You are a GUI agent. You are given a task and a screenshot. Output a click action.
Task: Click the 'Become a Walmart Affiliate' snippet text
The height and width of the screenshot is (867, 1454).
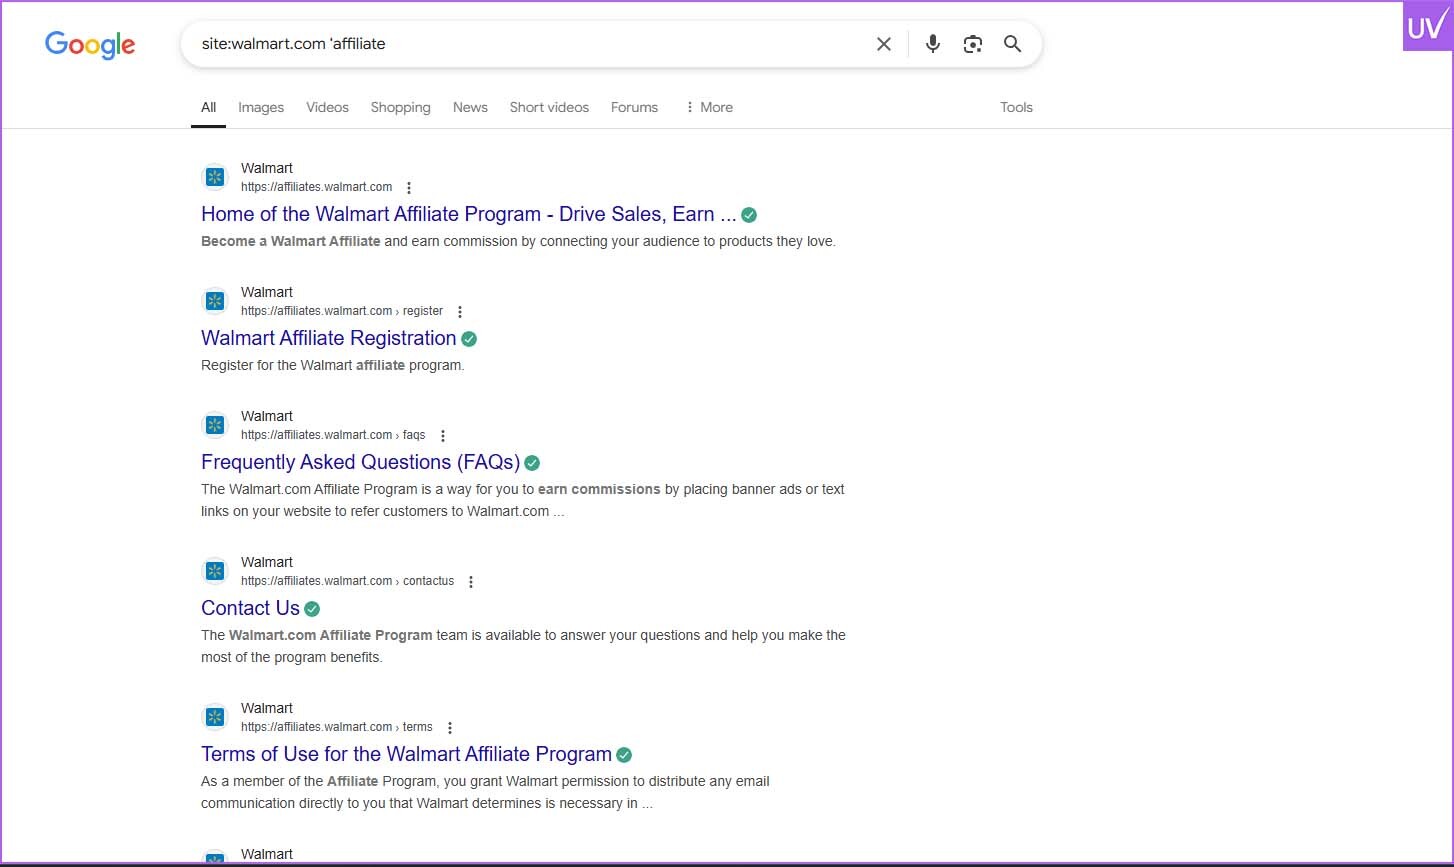pos(290,241)
